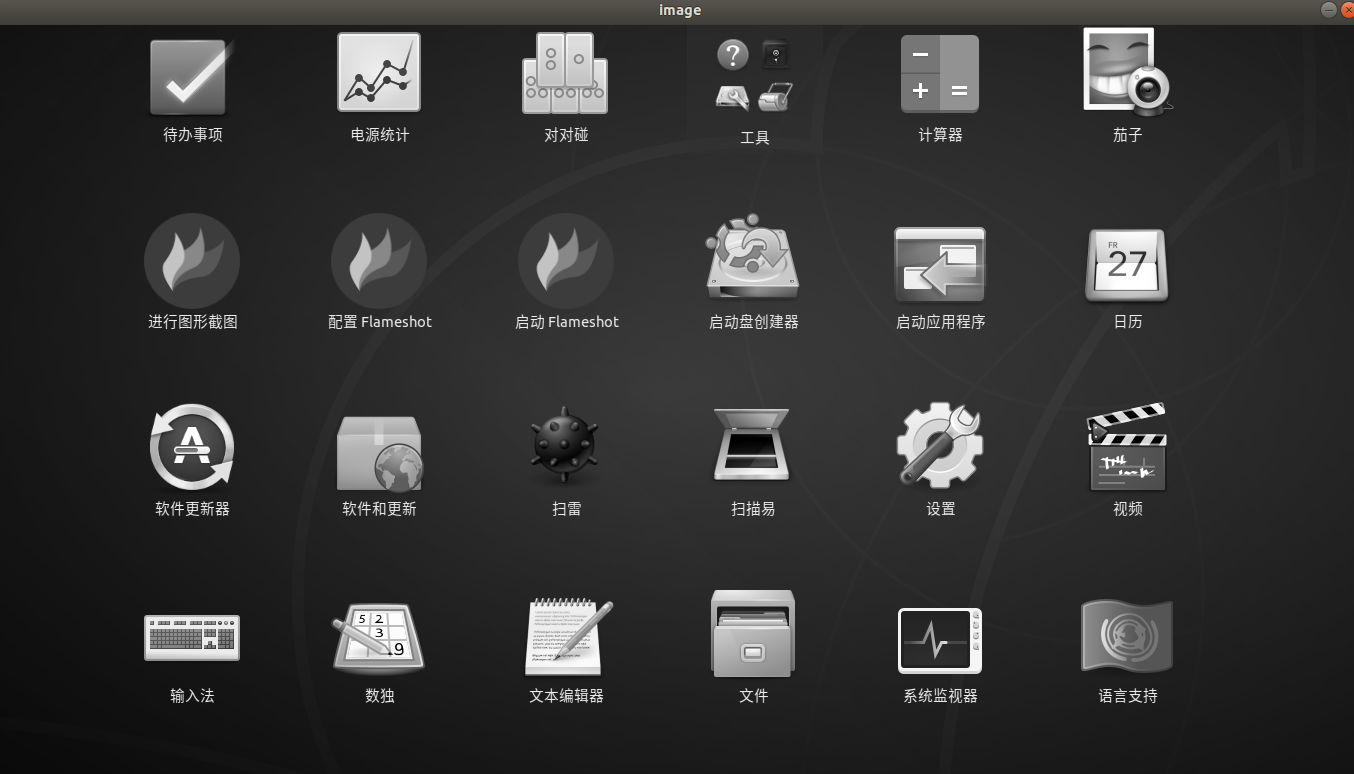
Task: Launch 启动应用程序 startup applications icon
Action: 940,263
